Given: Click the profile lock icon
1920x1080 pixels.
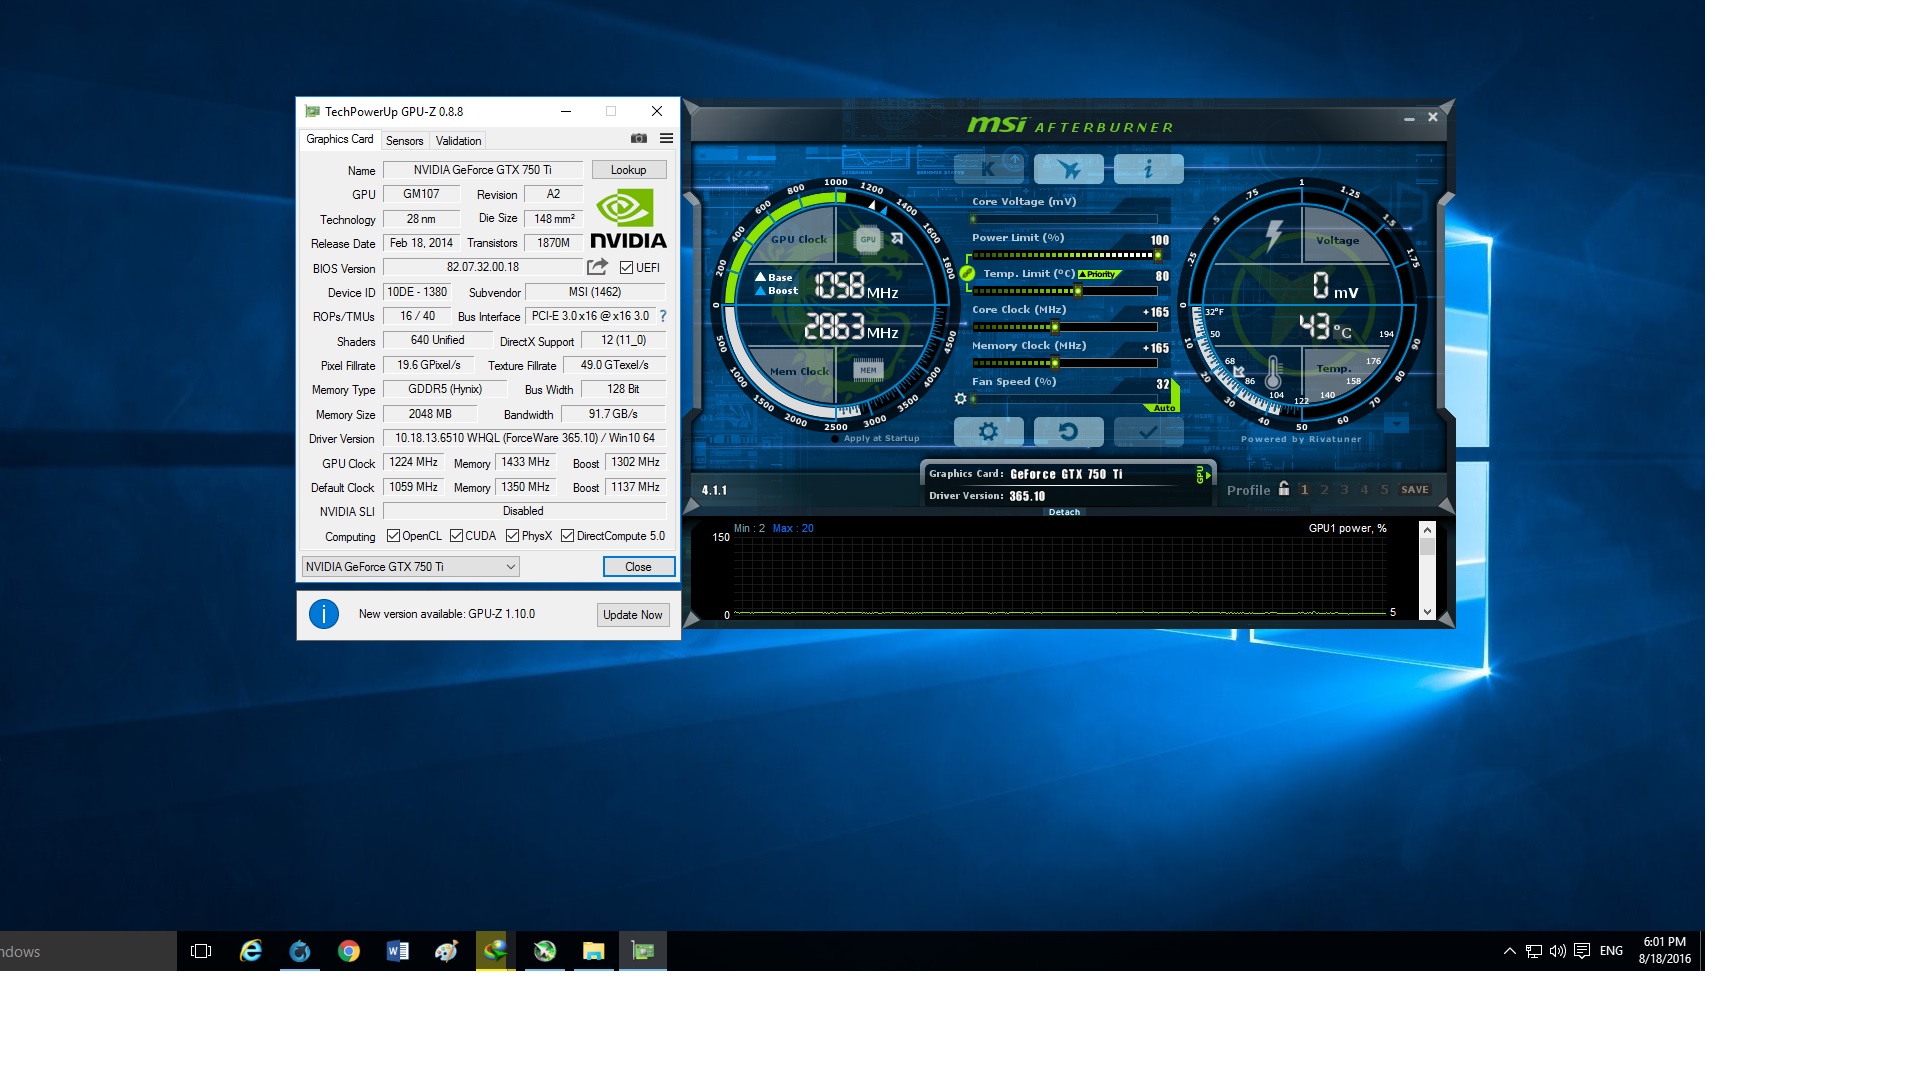Looking at the screenshot, I should coord(1284,489).
